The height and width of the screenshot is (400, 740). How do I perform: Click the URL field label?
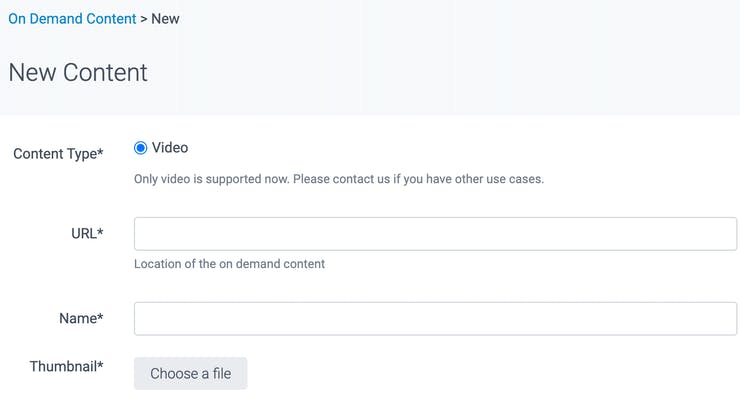(87, 233)
